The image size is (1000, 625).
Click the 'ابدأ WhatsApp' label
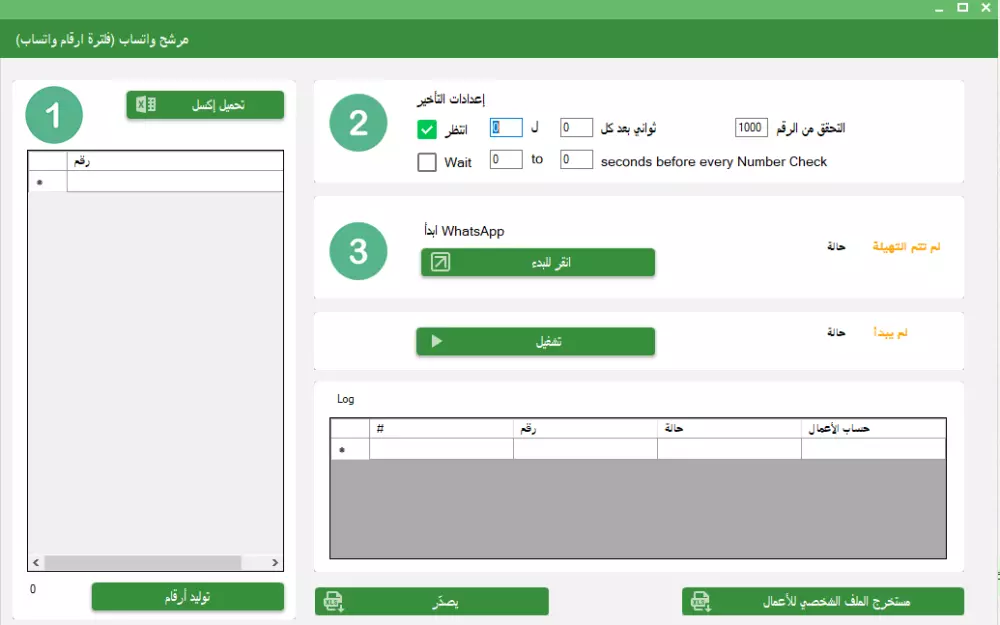[464, 231]
